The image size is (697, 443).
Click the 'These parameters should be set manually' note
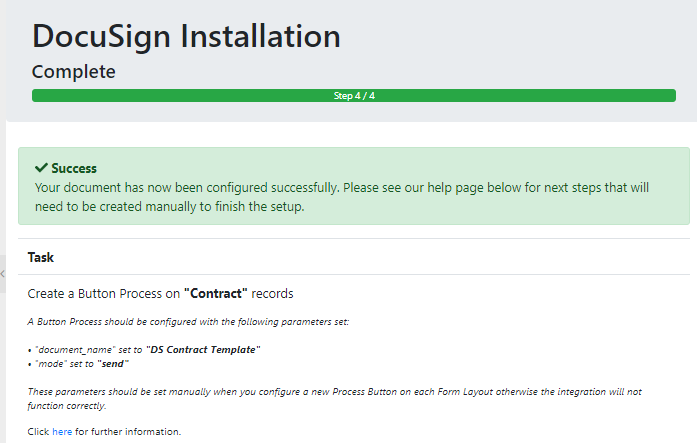click(335, 399)
